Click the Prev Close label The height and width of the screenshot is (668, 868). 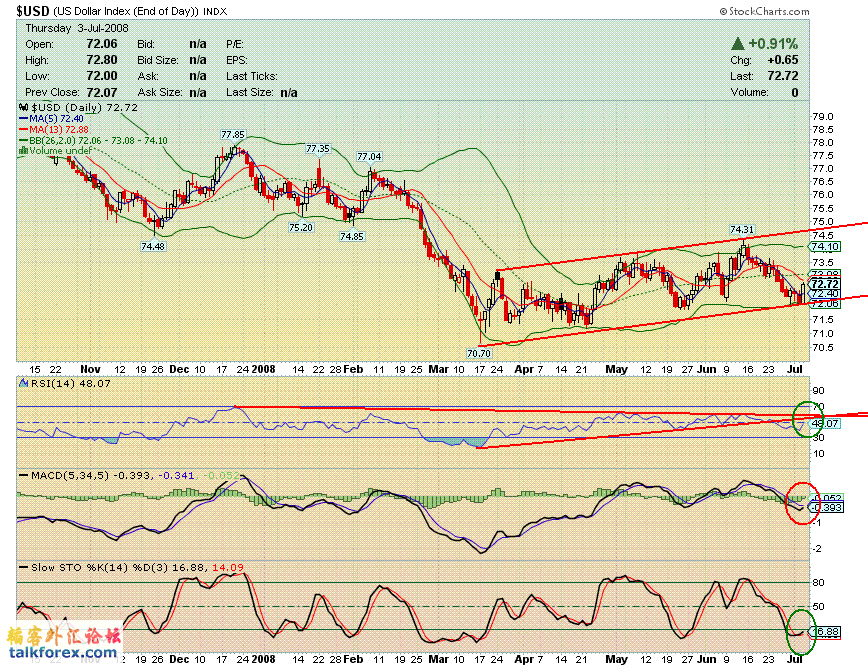click(x=52, y=92)
